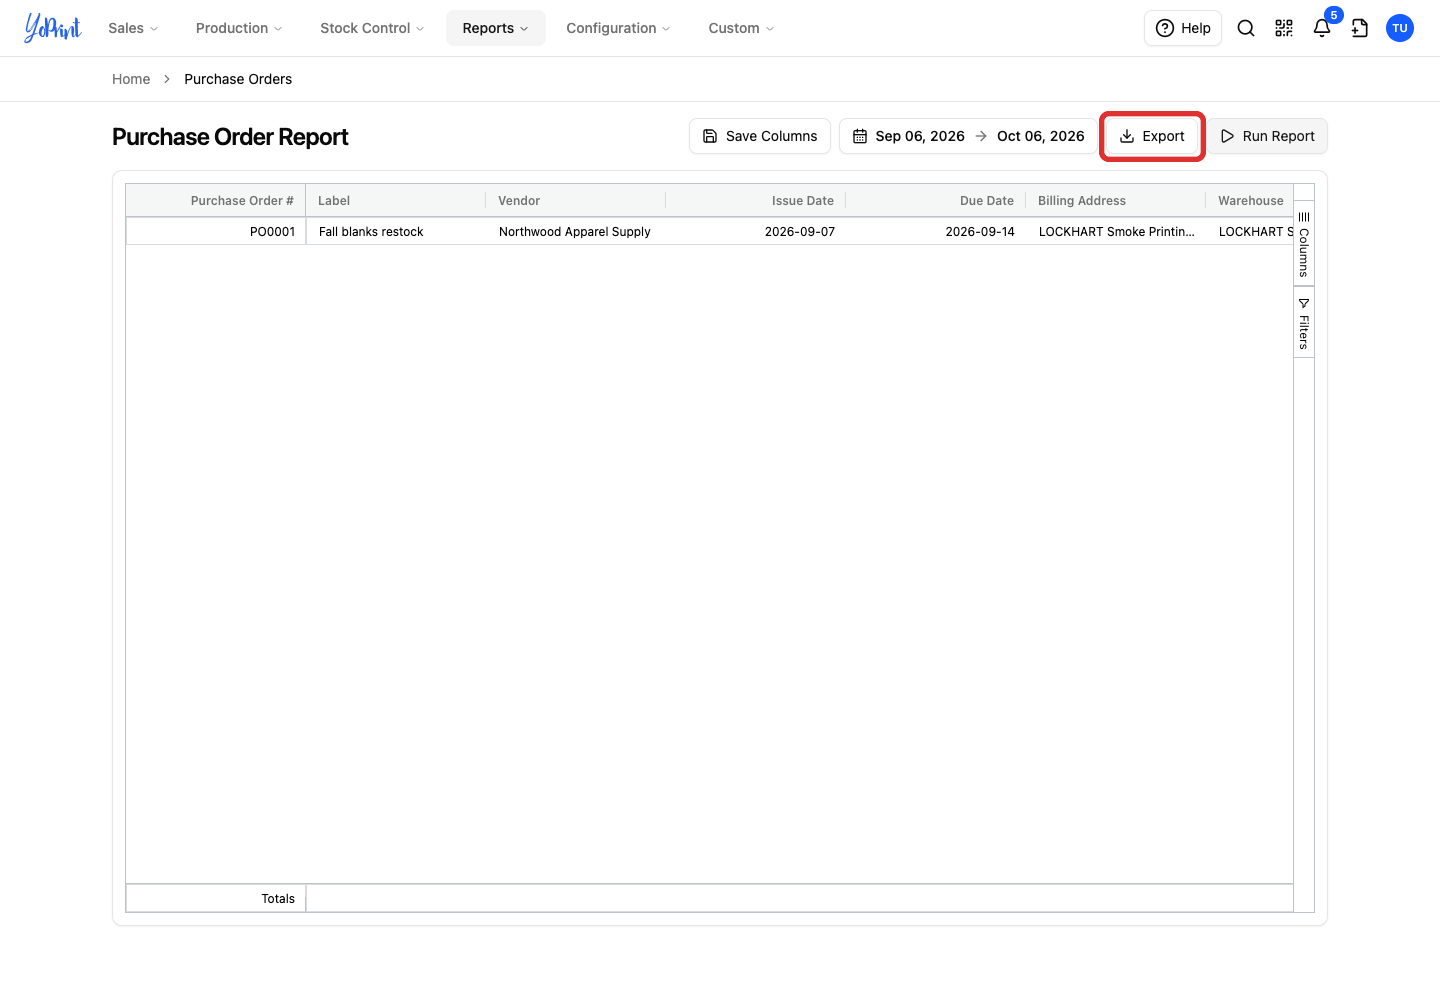Open the search magnifier icon
The height and width of the screenshot is (1000, 1440).
(x=1246, y=28)
